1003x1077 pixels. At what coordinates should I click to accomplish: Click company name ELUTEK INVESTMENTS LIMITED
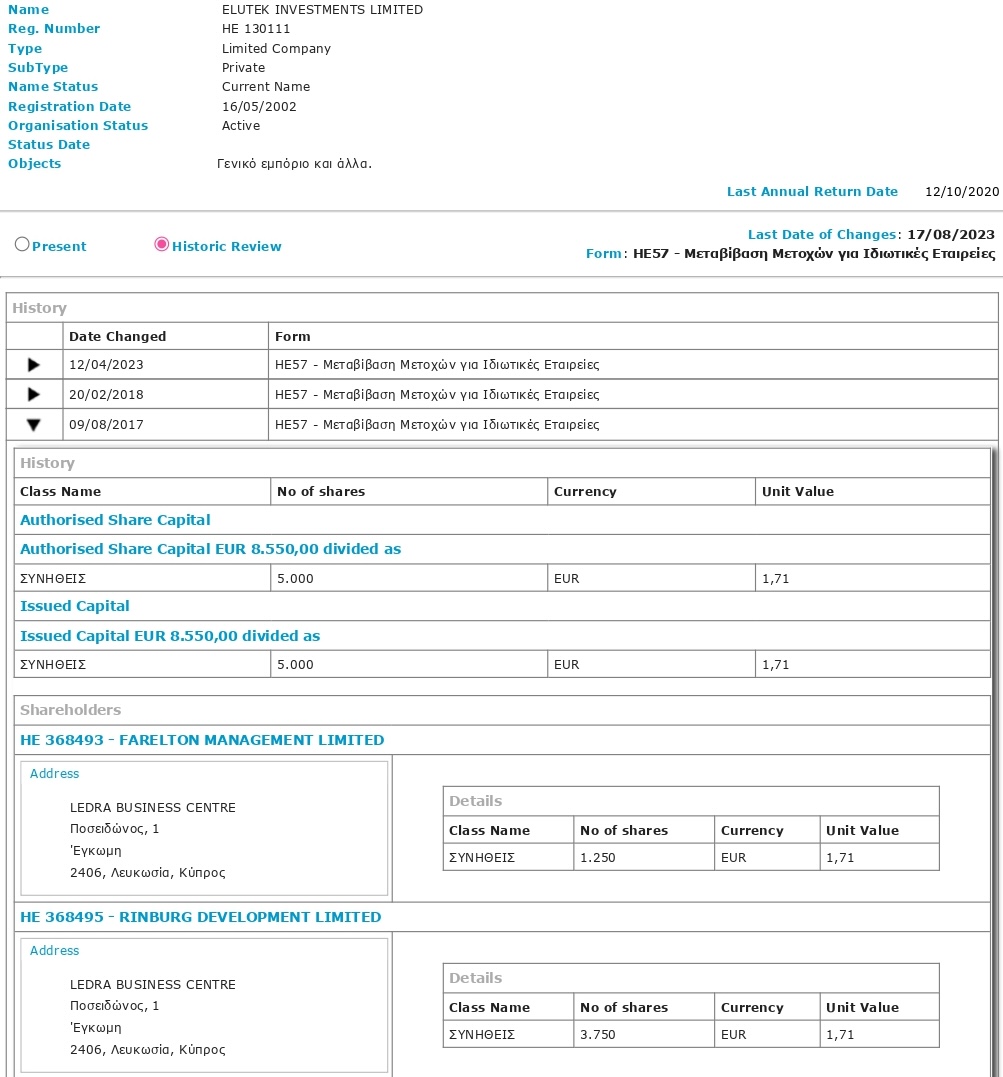(x=322, y=10)
